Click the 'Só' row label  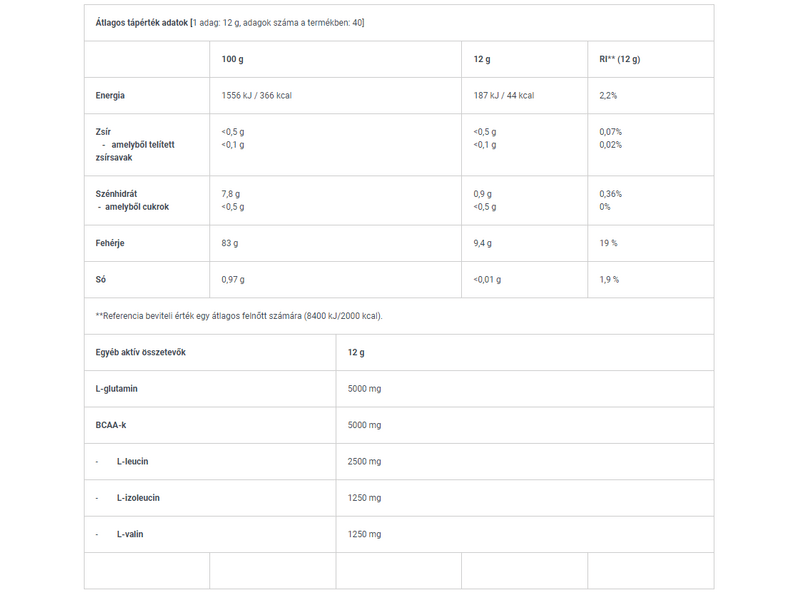pos(101,279)
